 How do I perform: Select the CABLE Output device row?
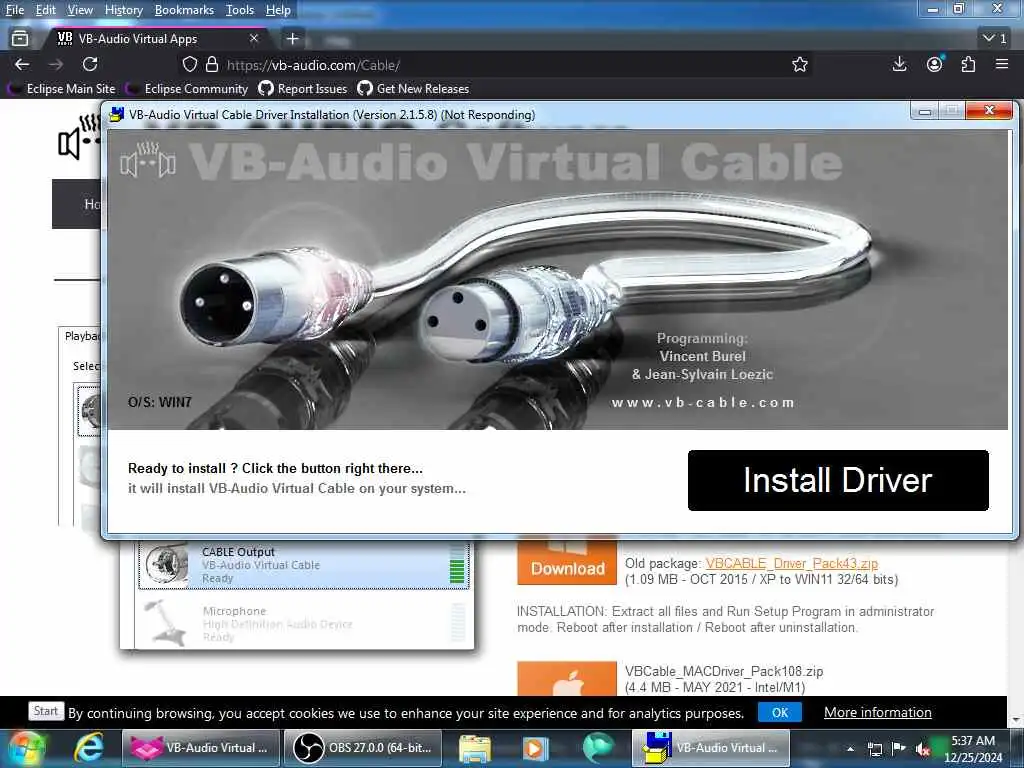[x=304, y=565]
